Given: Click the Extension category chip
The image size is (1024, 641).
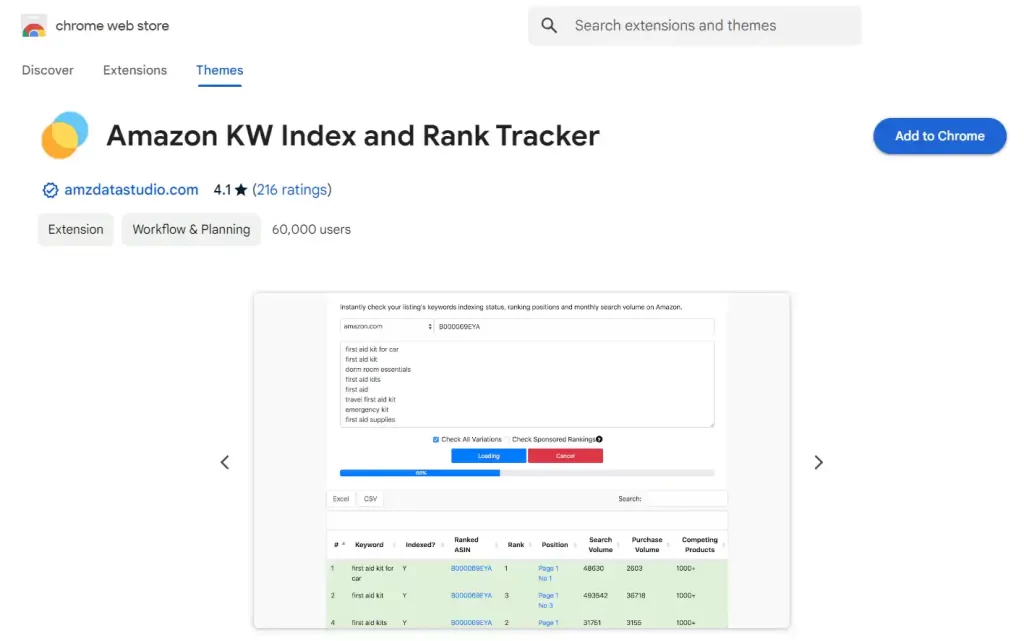Looking at the screenshot, I should (x=76, y=229).
